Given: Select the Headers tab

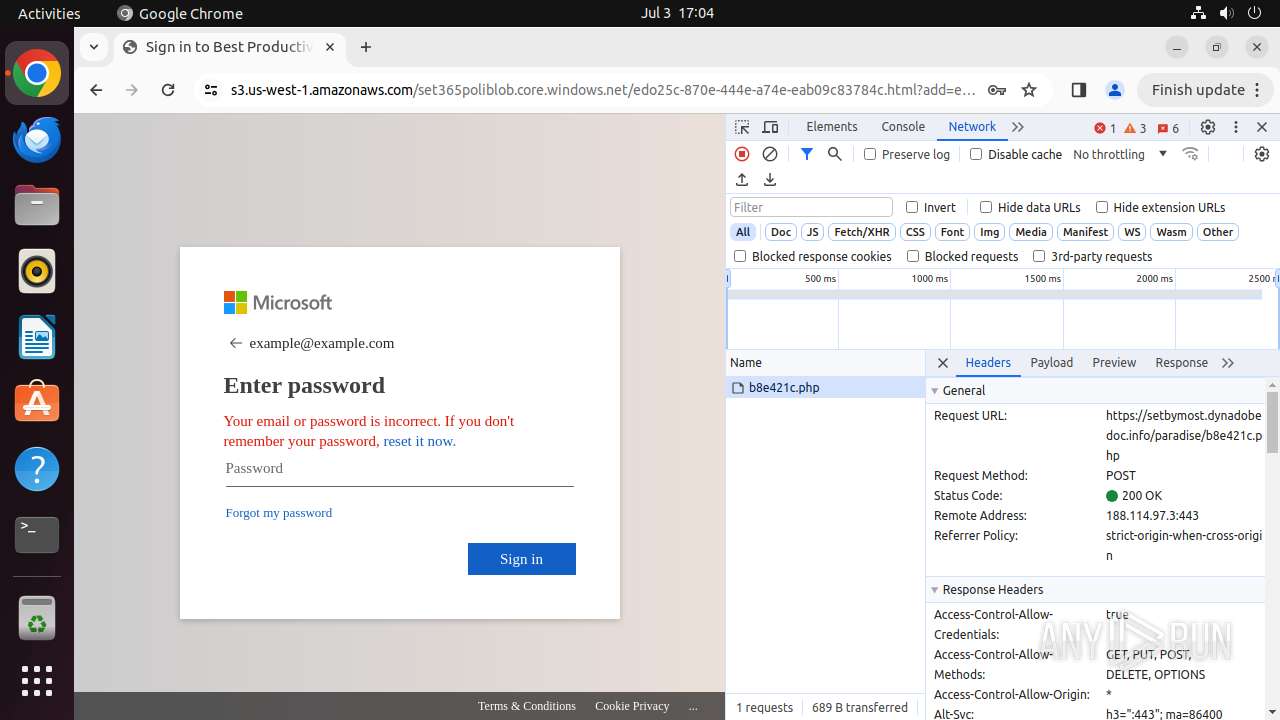Looking at the screenshot, I should pos(988,363).
